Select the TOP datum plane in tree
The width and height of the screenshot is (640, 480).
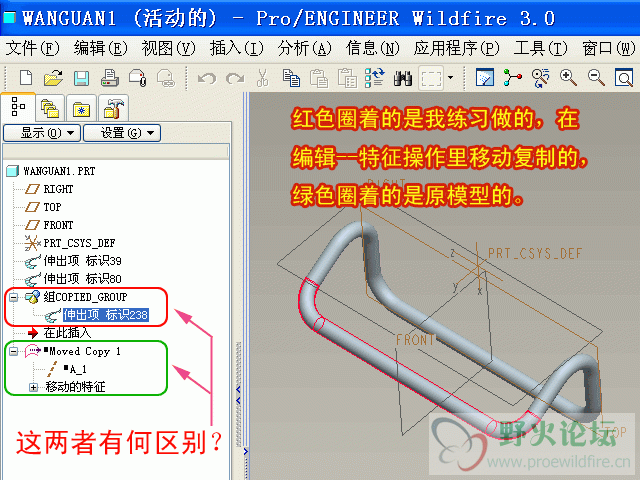[52, 207]
